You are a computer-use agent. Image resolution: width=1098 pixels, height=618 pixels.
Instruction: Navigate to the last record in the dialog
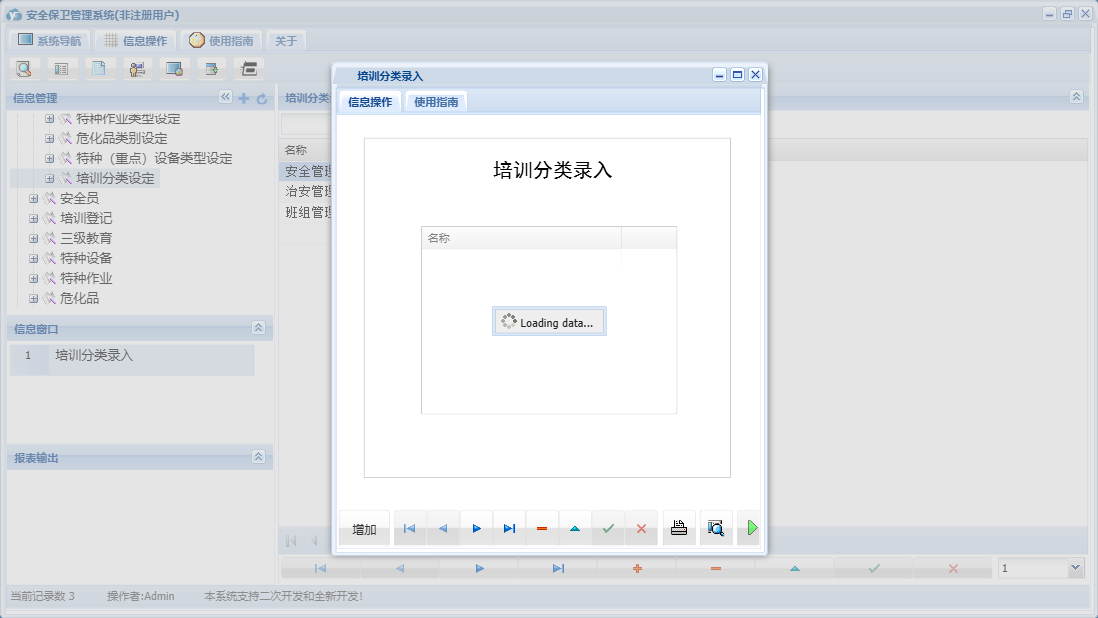click(x=509, y=527)
